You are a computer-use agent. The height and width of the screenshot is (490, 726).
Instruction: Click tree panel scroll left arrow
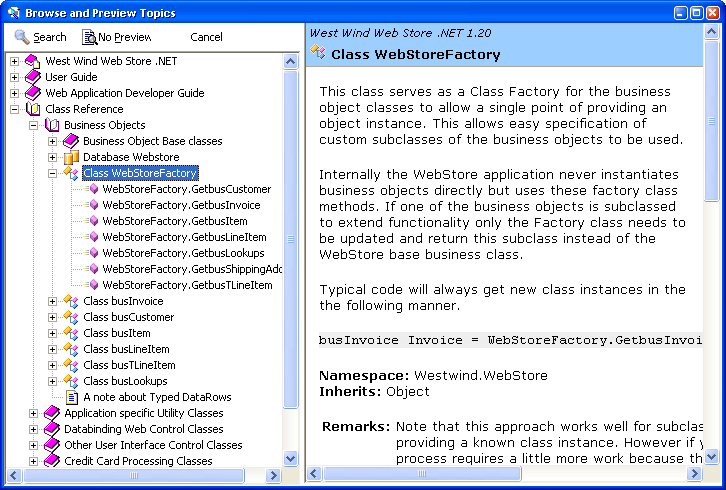point(13,475)
